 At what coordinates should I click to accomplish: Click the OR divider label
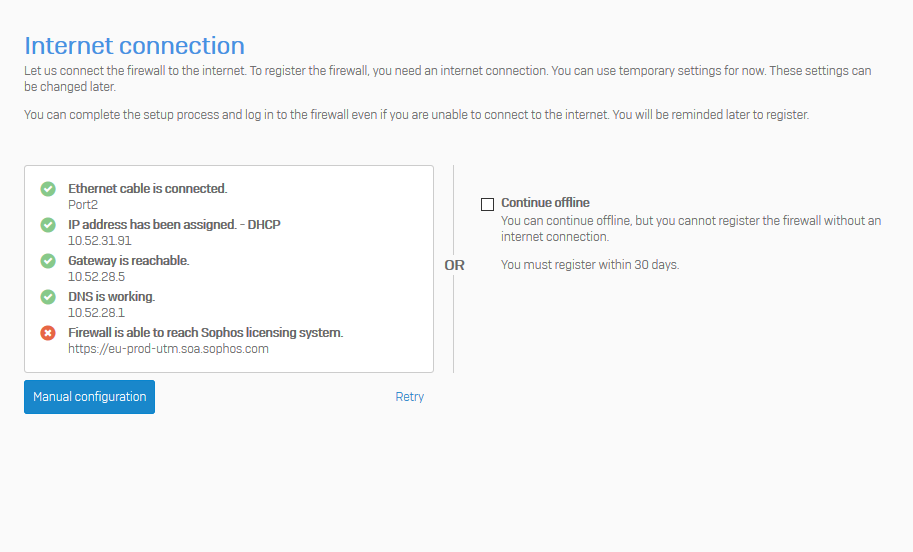click(454, 266)
